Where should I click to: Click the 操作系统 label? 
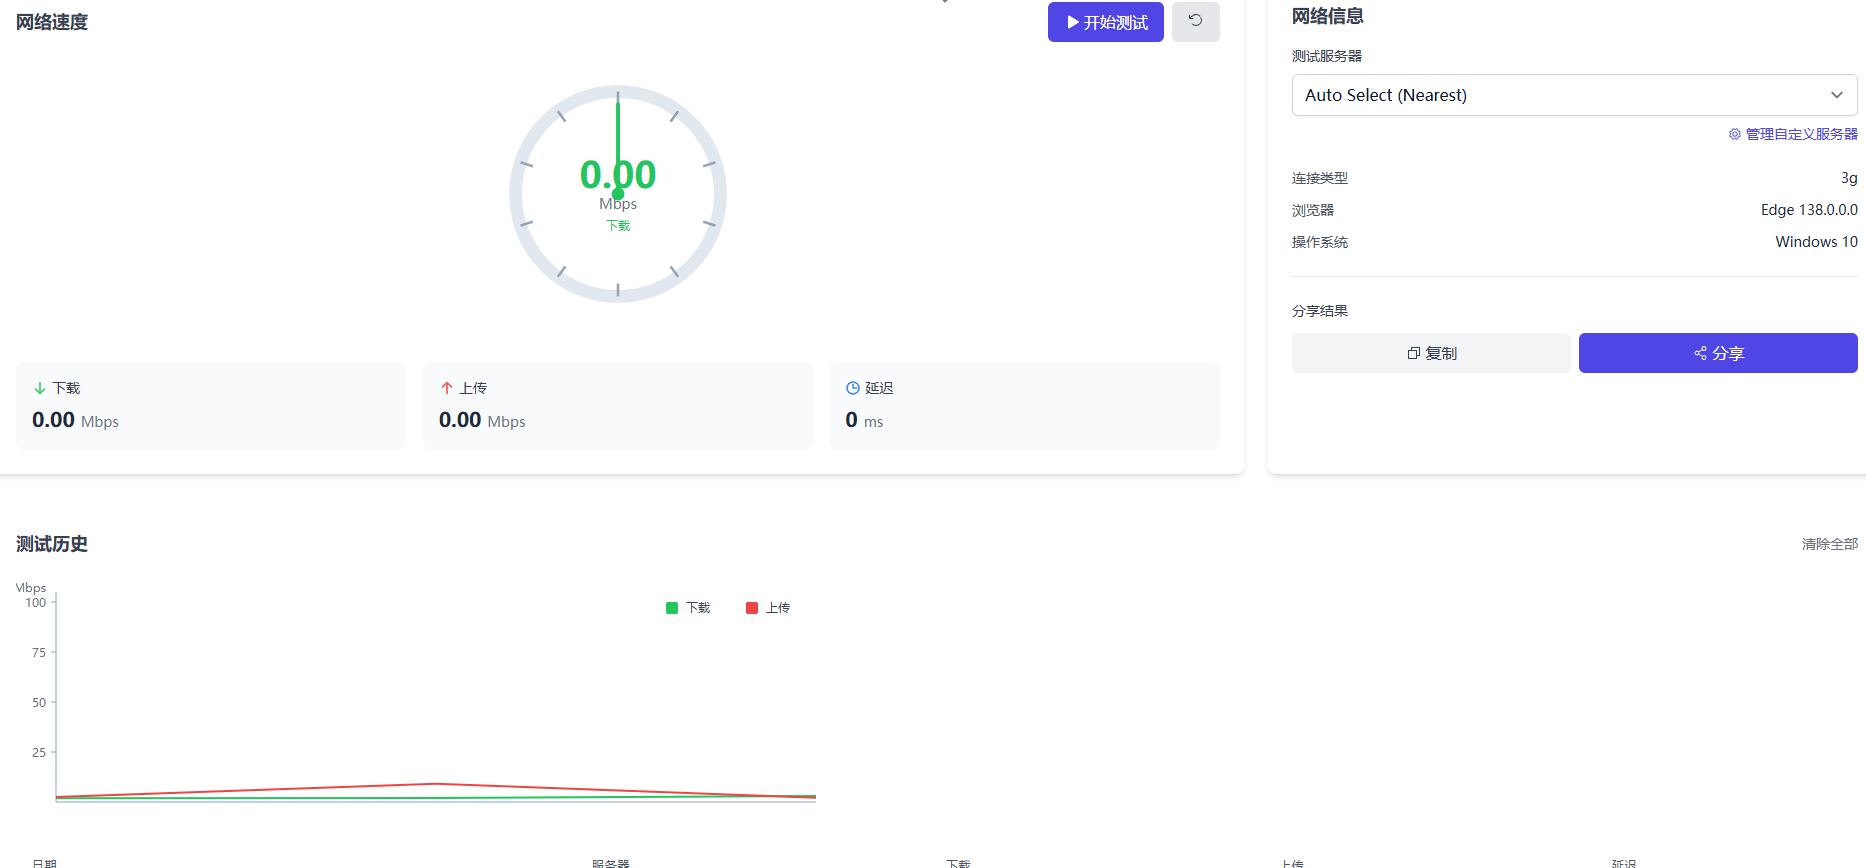pyautogui.click(x=1320, y=242)
